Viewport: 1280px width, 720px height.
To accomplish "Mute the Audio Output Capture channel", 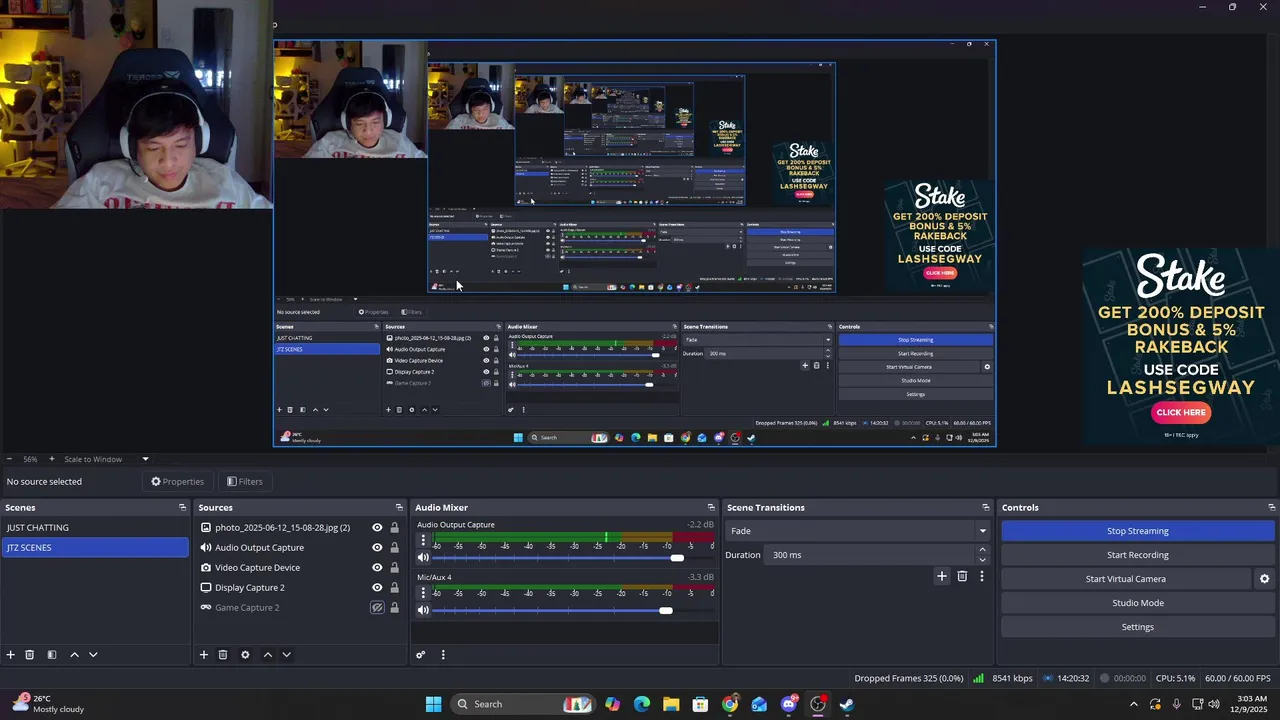I will [x=423, y=558].
